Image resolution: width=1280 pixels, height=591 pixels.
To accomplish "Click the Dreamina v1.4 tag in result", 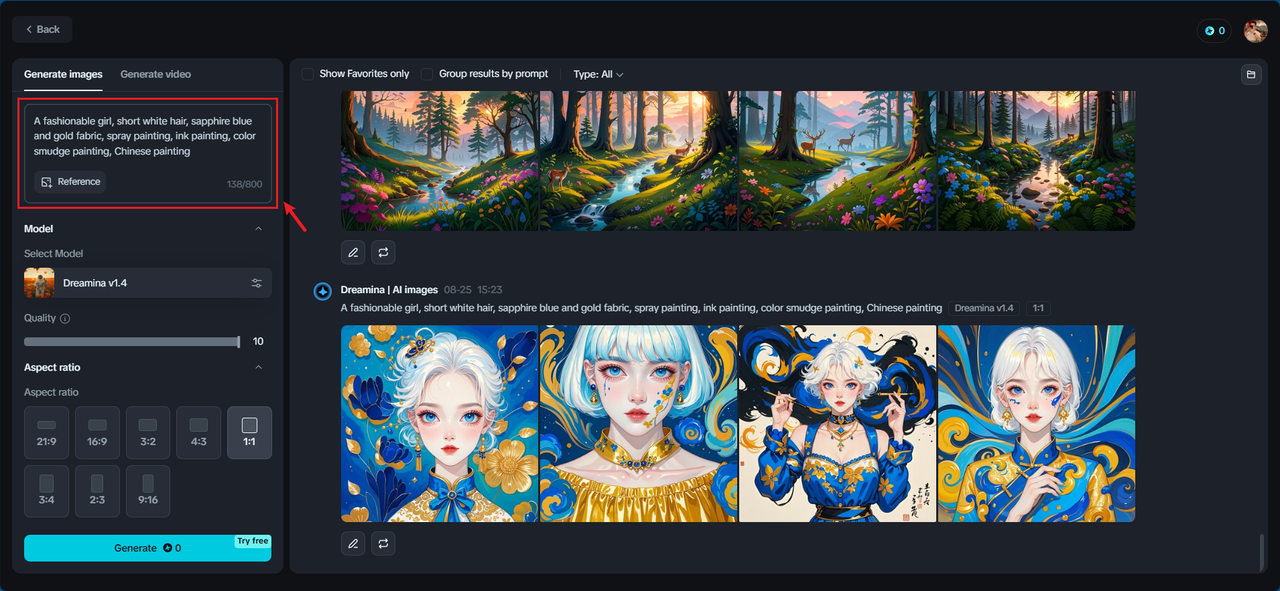I will tap(984, 308).
